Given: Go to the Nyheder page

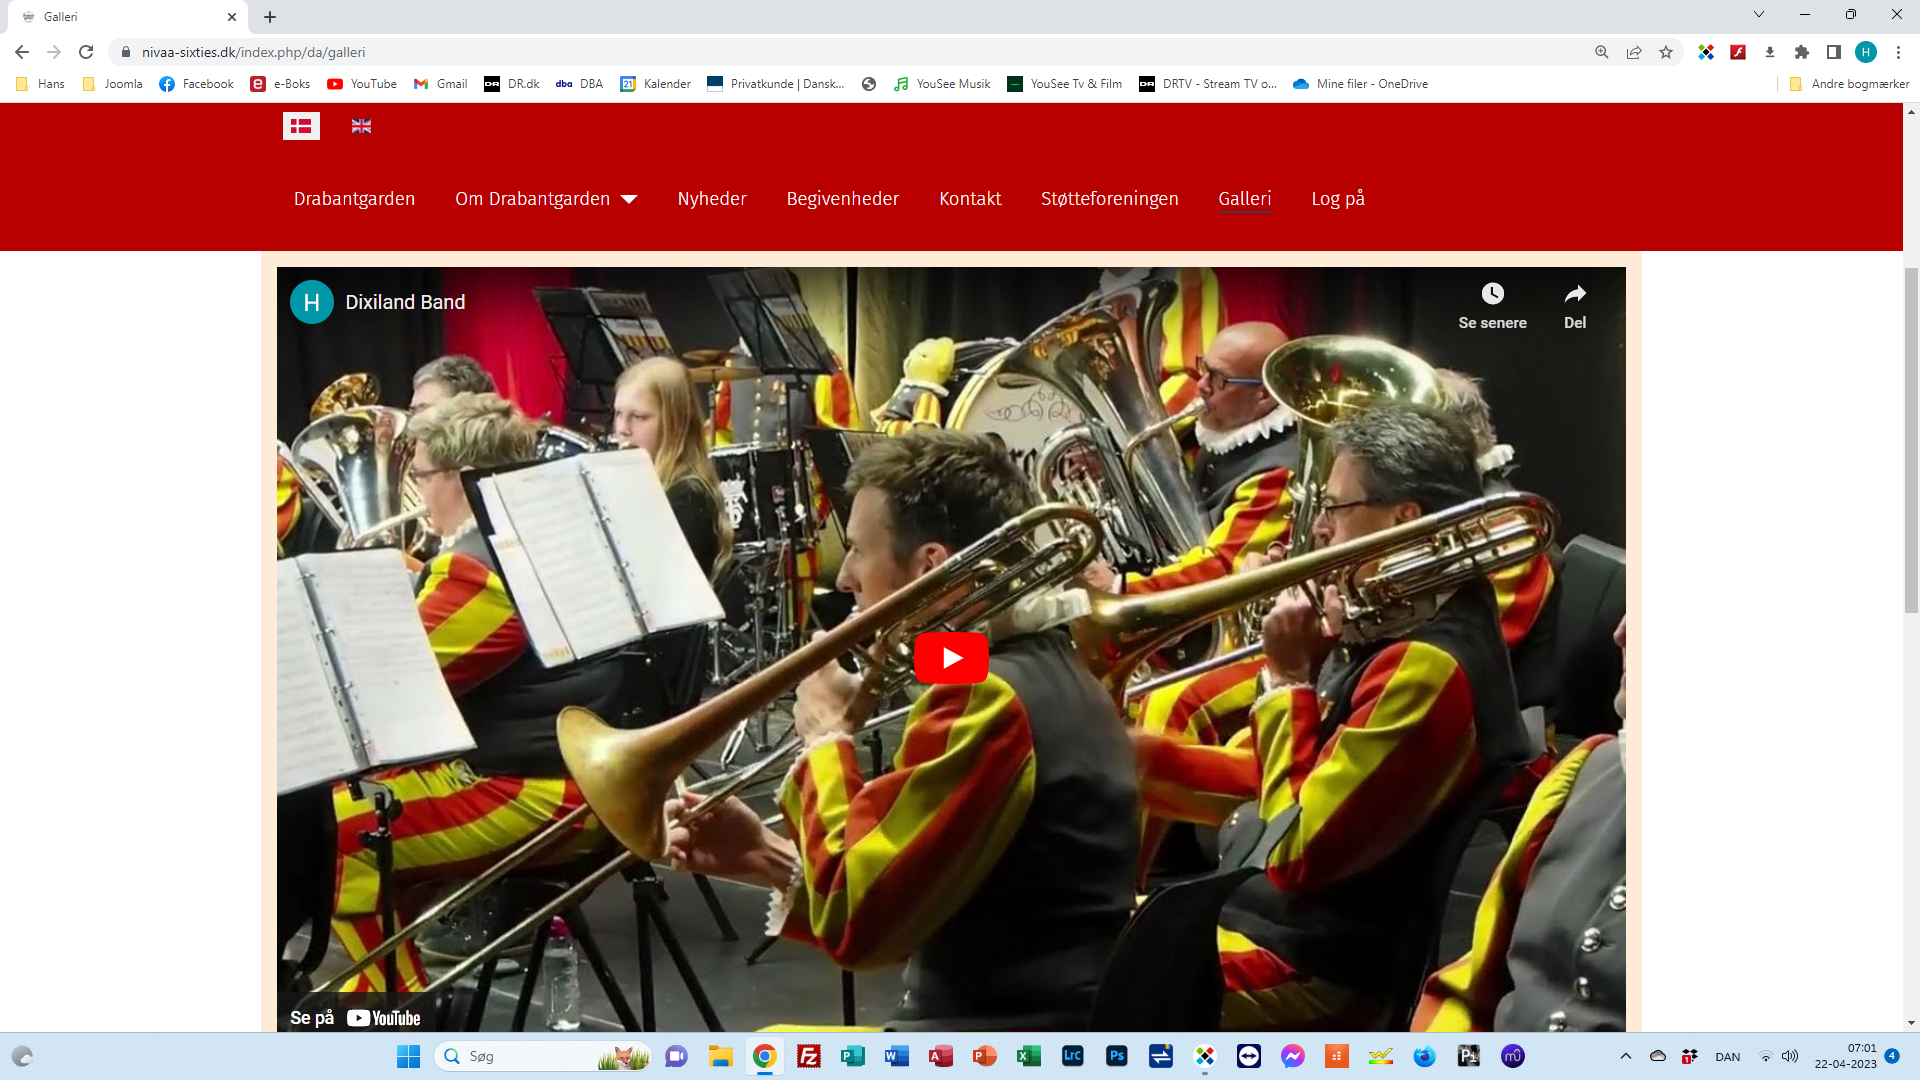Looking at the screenshot, I should point(712,199).
